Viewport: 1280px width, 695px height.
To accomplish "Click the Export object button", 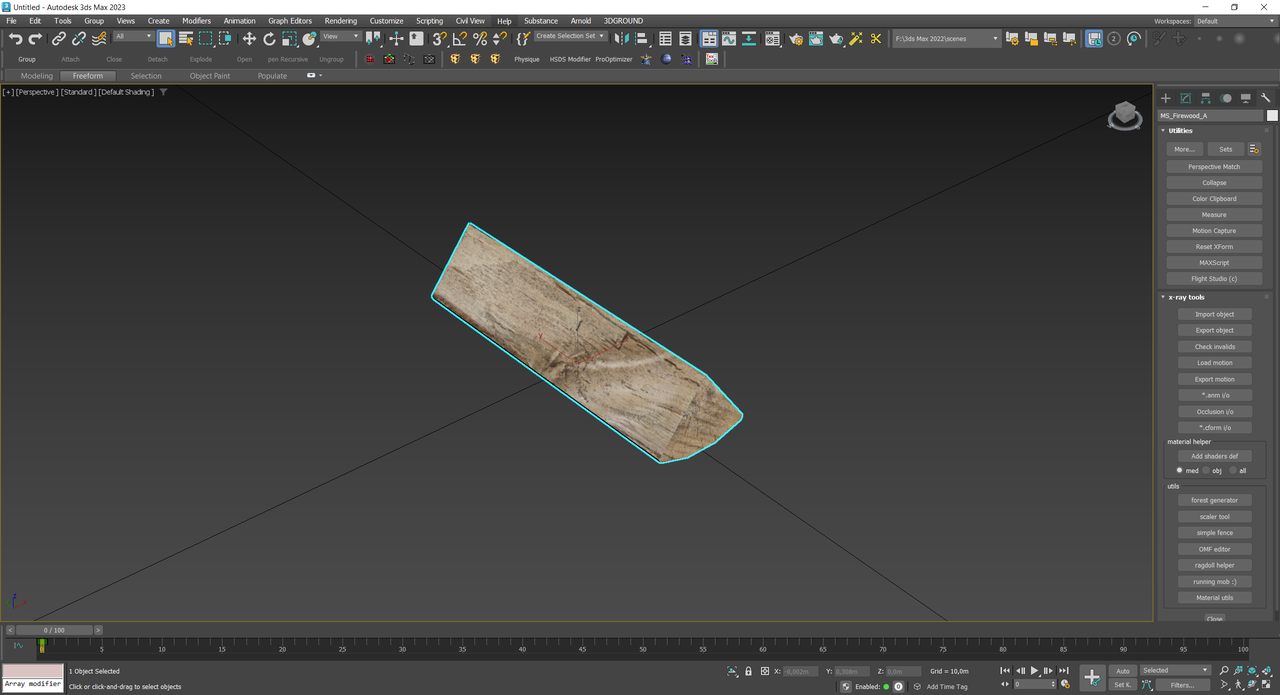I will click(1214, 330).
